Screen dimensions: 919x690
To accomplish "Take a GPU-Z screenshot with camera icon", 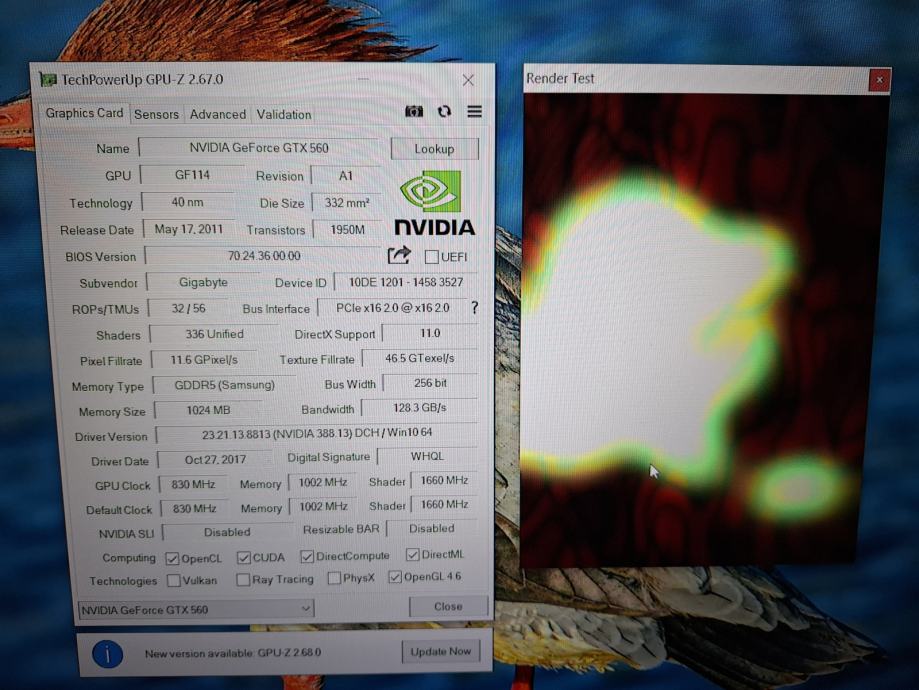I will tap(414, 111).
